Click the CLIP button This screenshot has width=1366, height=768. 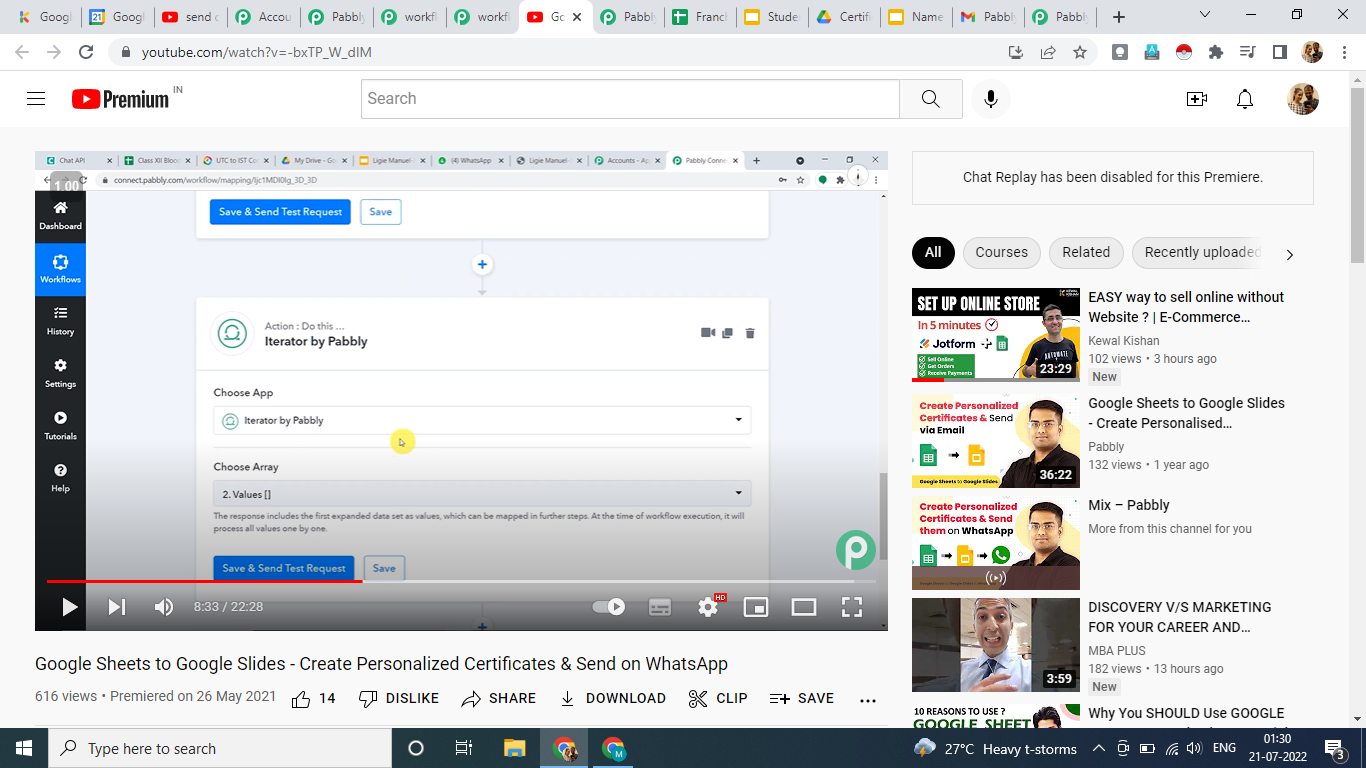(x=718, y=699)
